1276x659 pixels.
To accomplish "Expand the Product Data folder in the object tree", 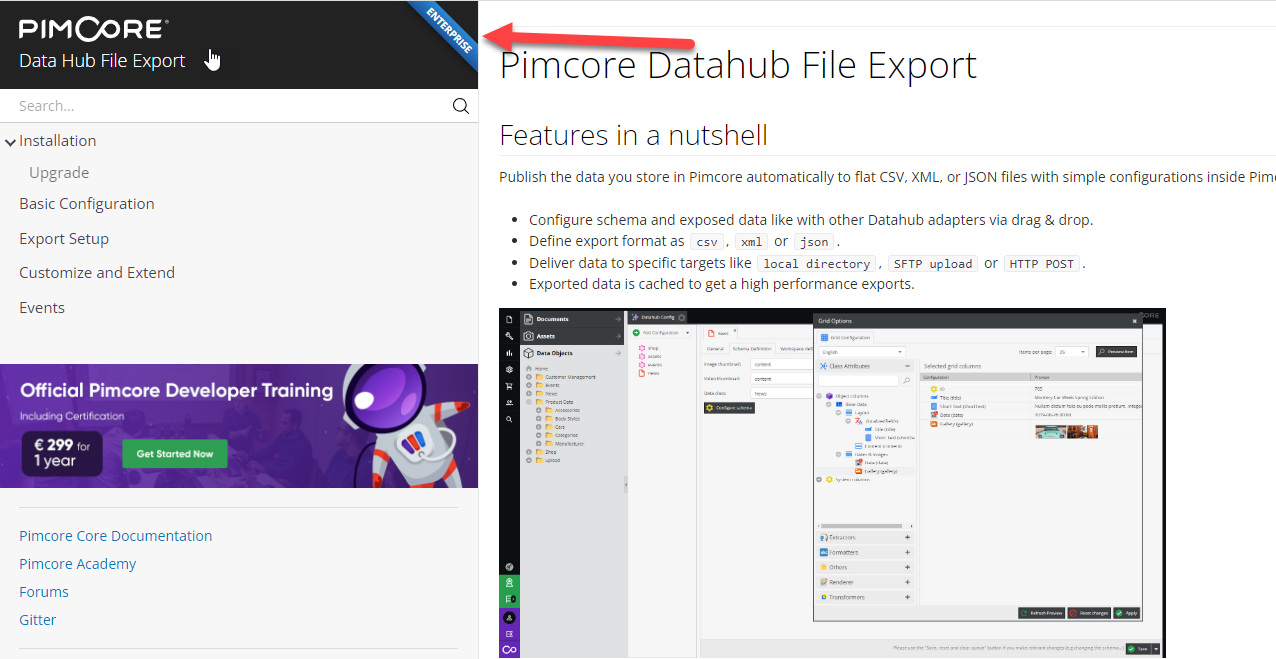I will click(529, 401).
